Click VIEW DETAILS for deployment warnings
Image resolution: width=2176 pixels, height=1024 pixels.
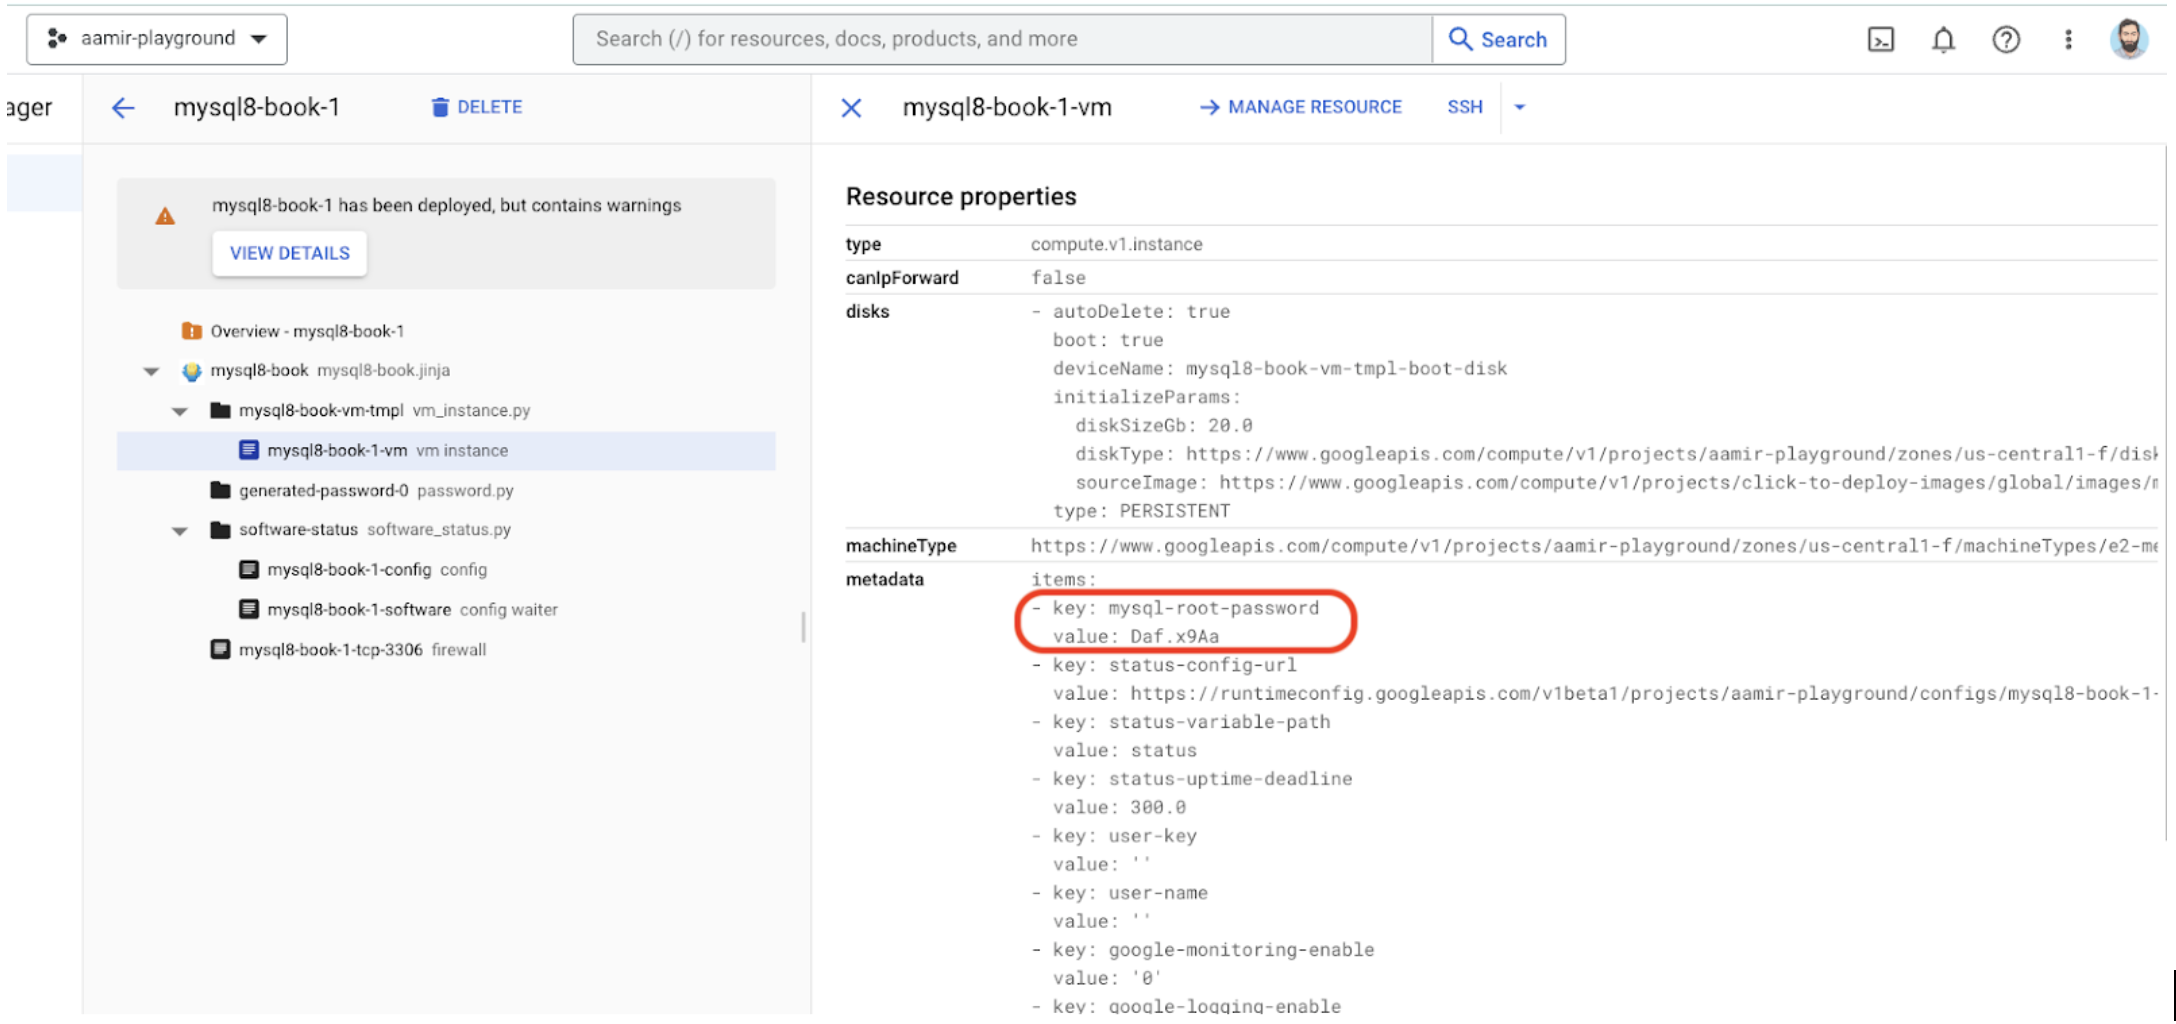click(290, 253)
